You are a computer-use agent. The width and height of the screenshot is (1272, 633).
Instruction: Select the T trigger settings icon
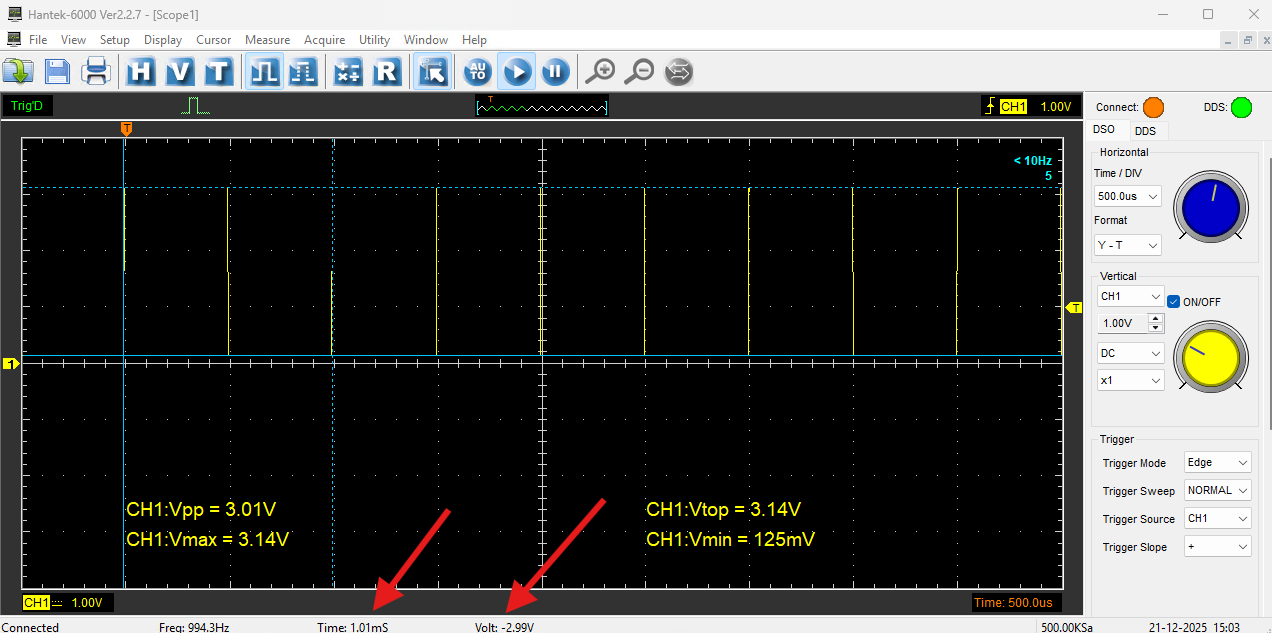[219, 71]
